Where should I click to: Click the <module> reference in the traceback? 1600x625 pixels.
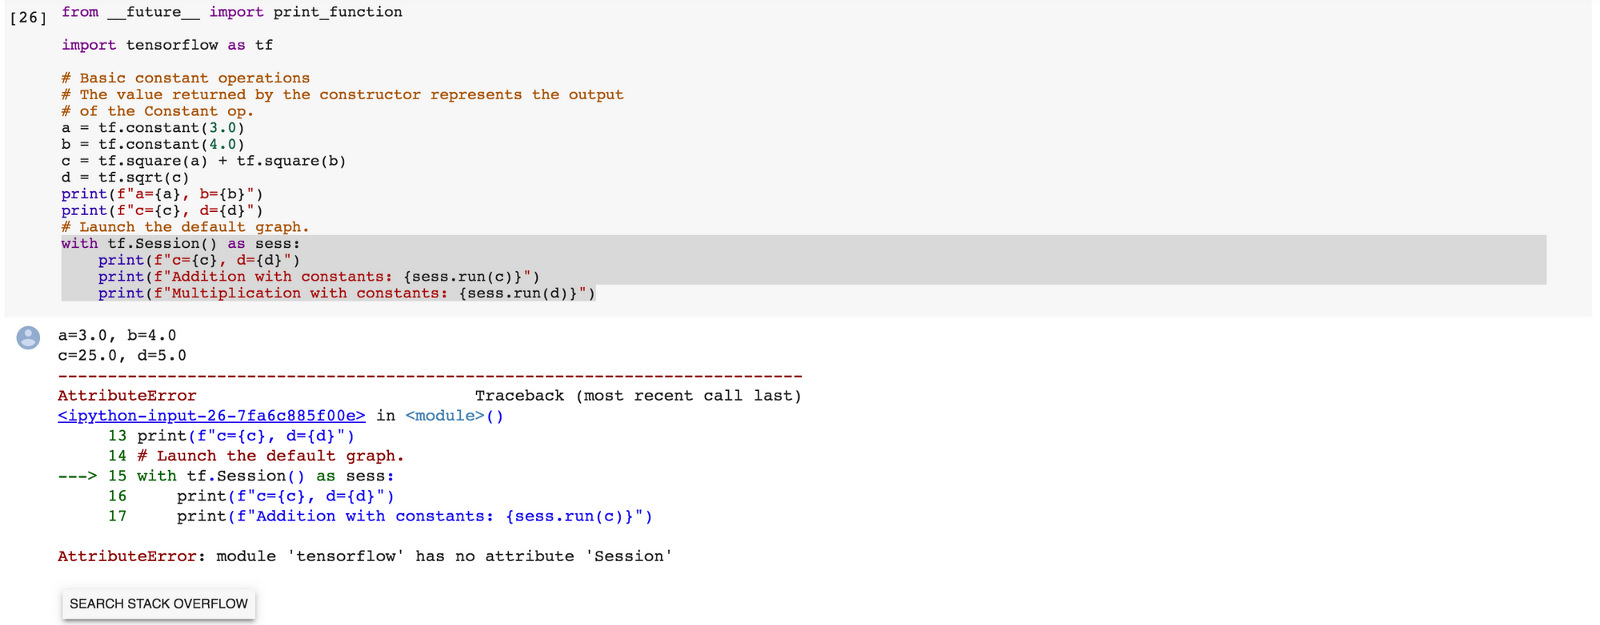point(444,416)
